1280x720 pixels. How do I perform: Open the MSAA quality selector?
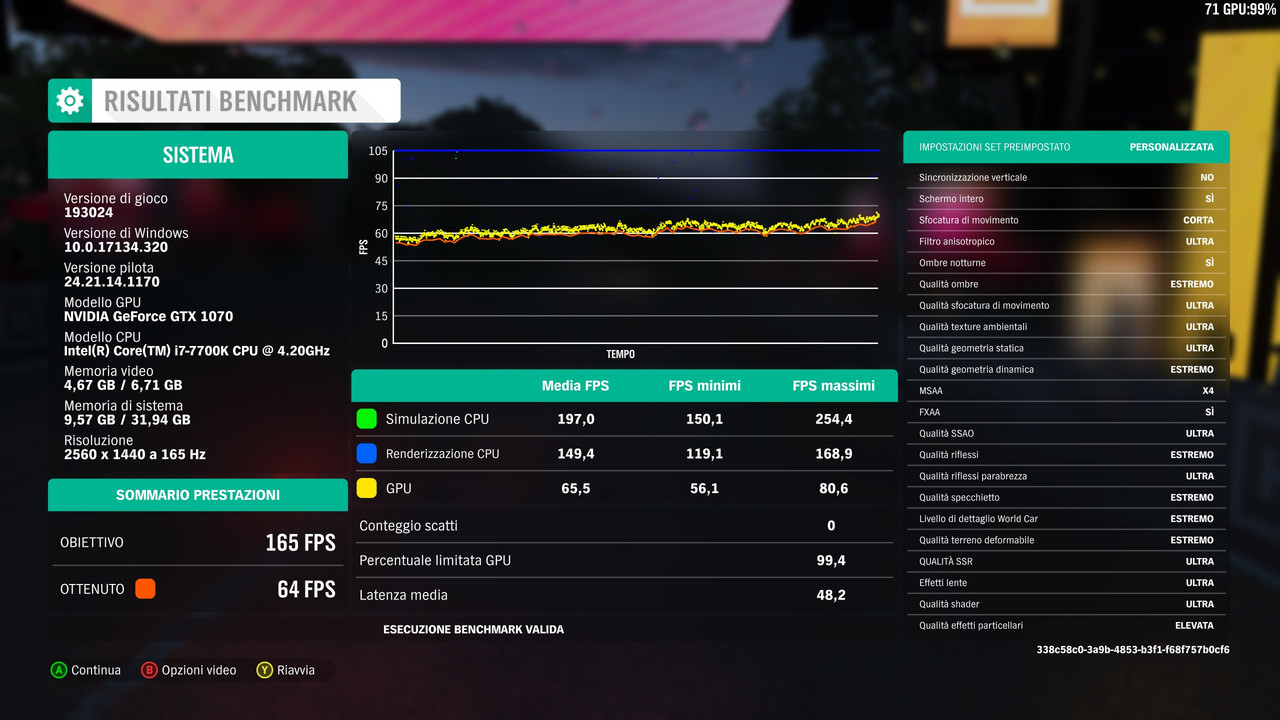pos(1066,390)
